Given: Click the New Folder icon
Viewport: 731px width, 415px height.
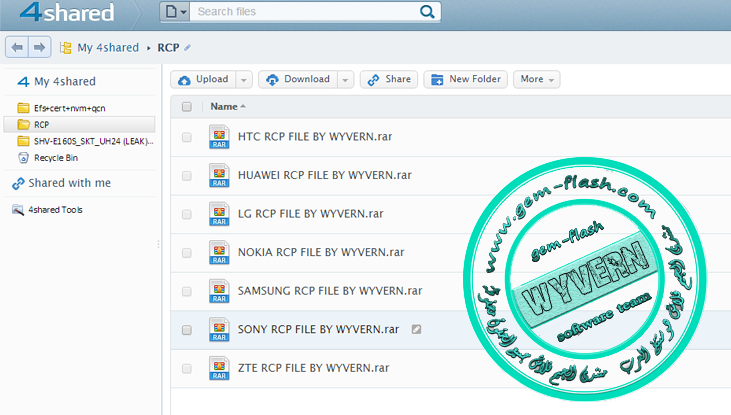Looking at the screenshot, I should 437,80.
